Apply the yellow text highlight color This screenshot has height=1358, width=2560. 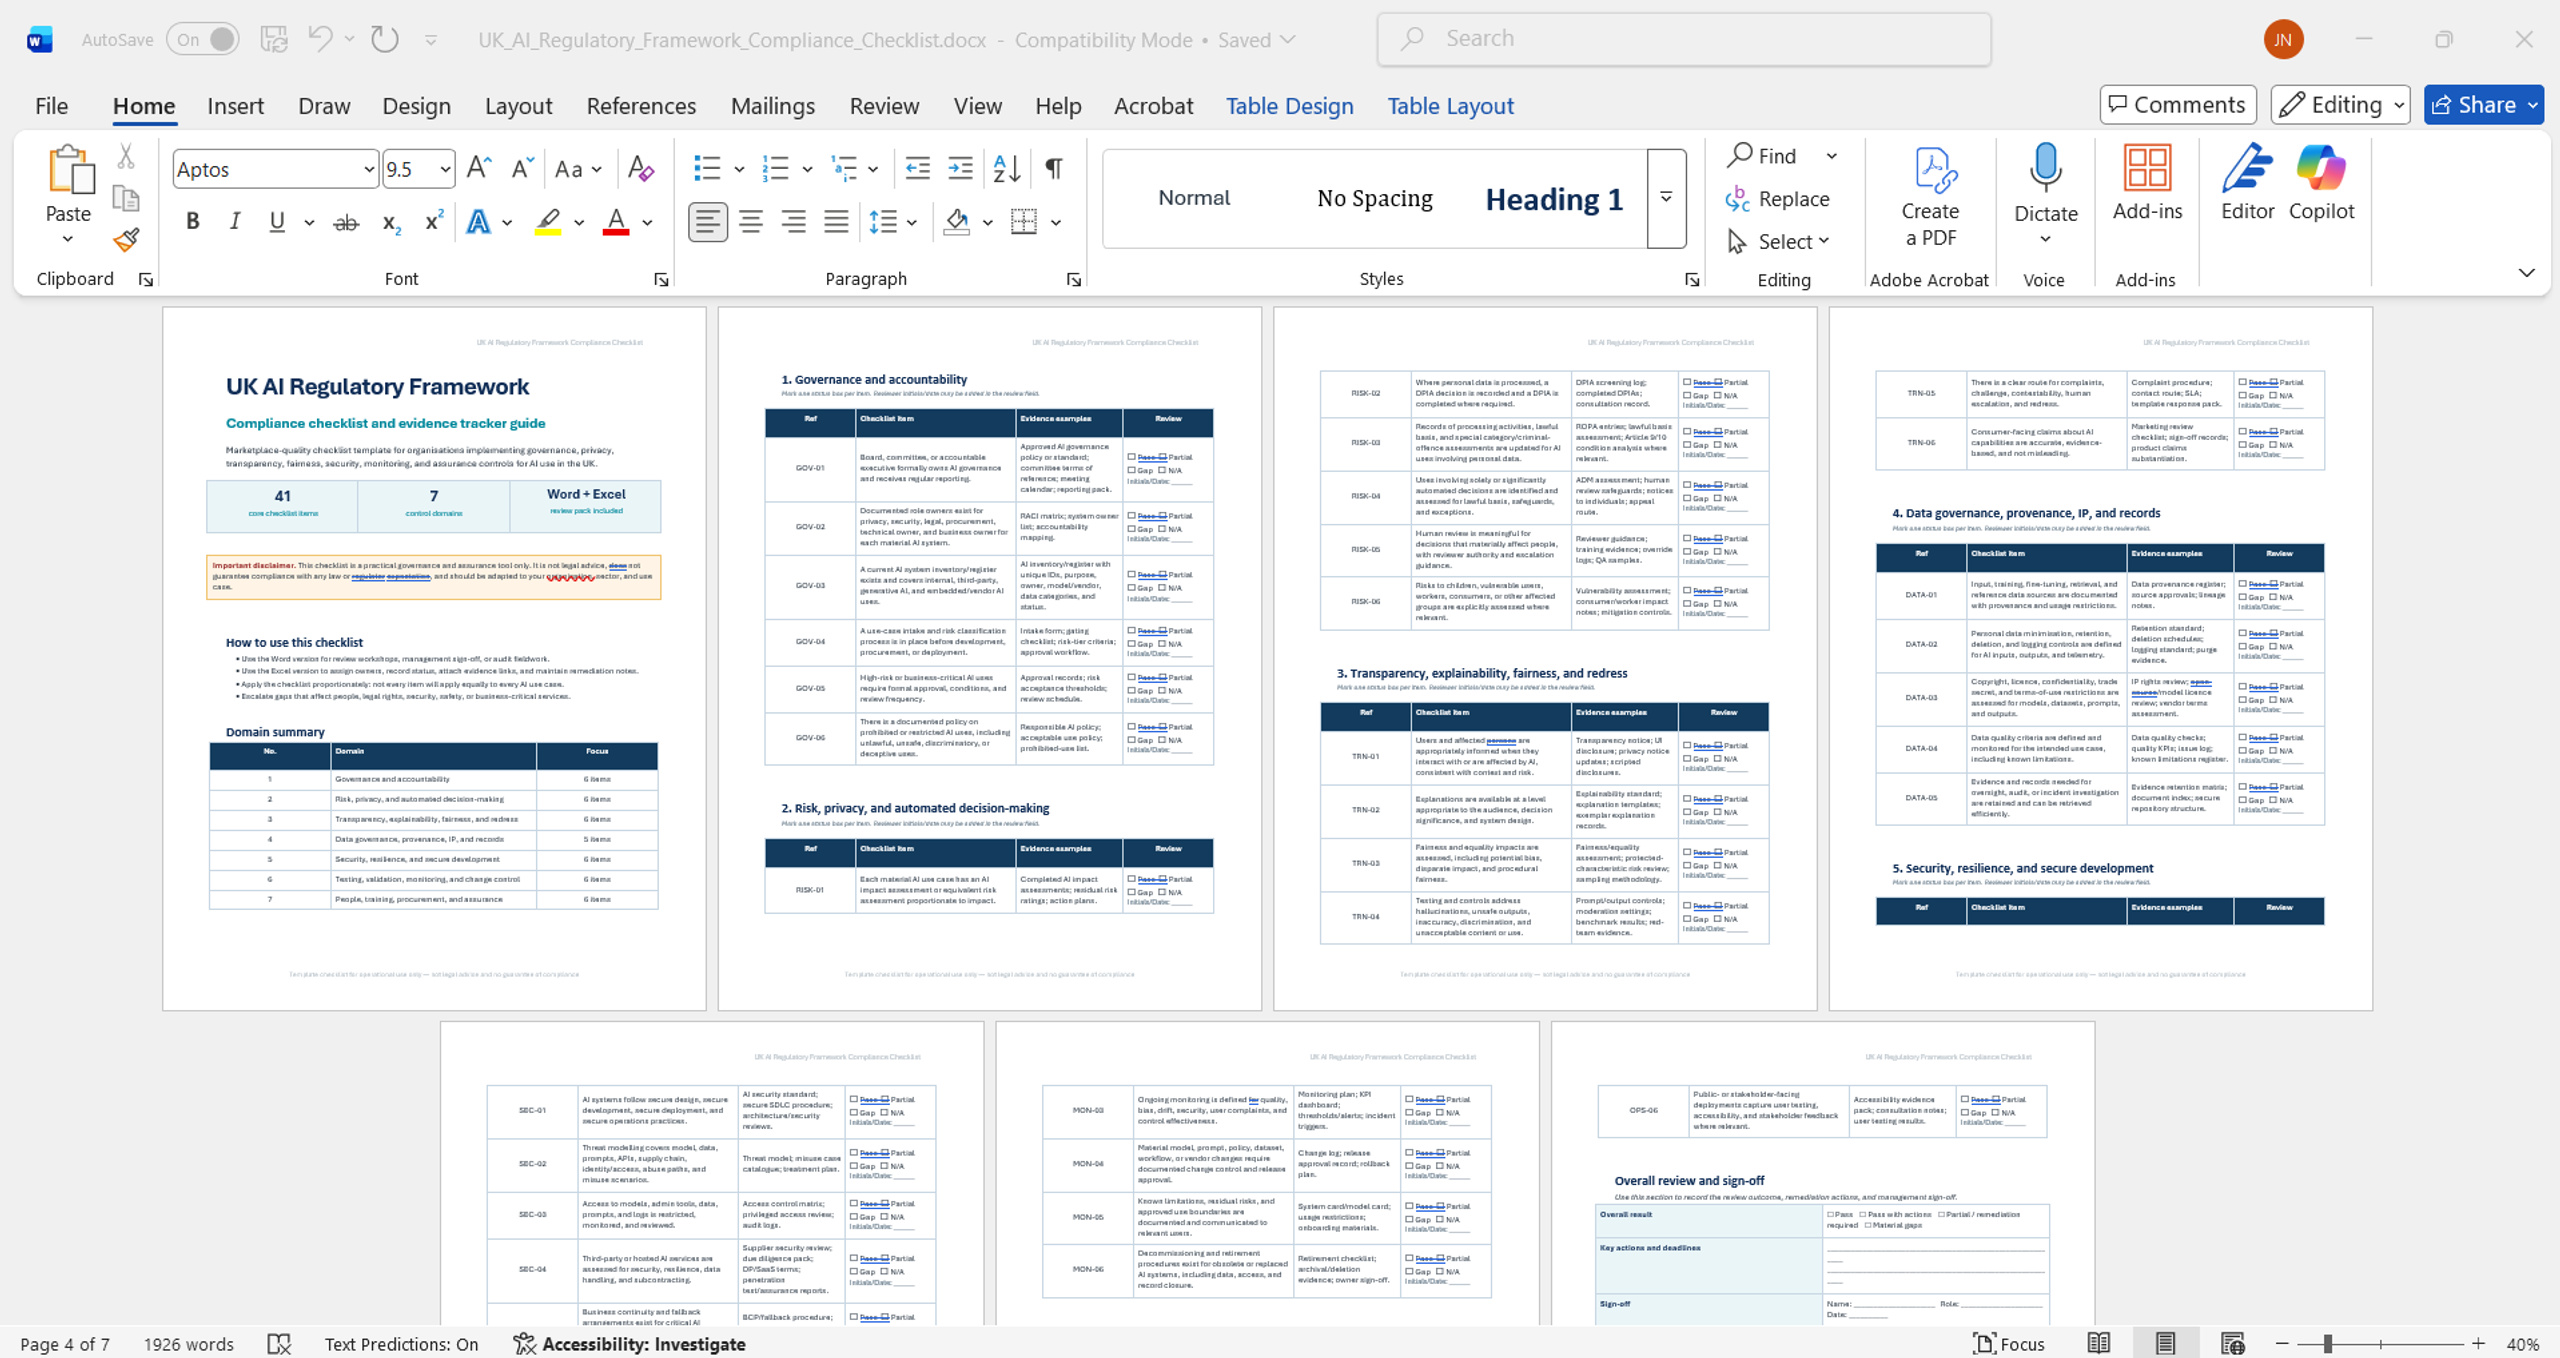(547, 222)
